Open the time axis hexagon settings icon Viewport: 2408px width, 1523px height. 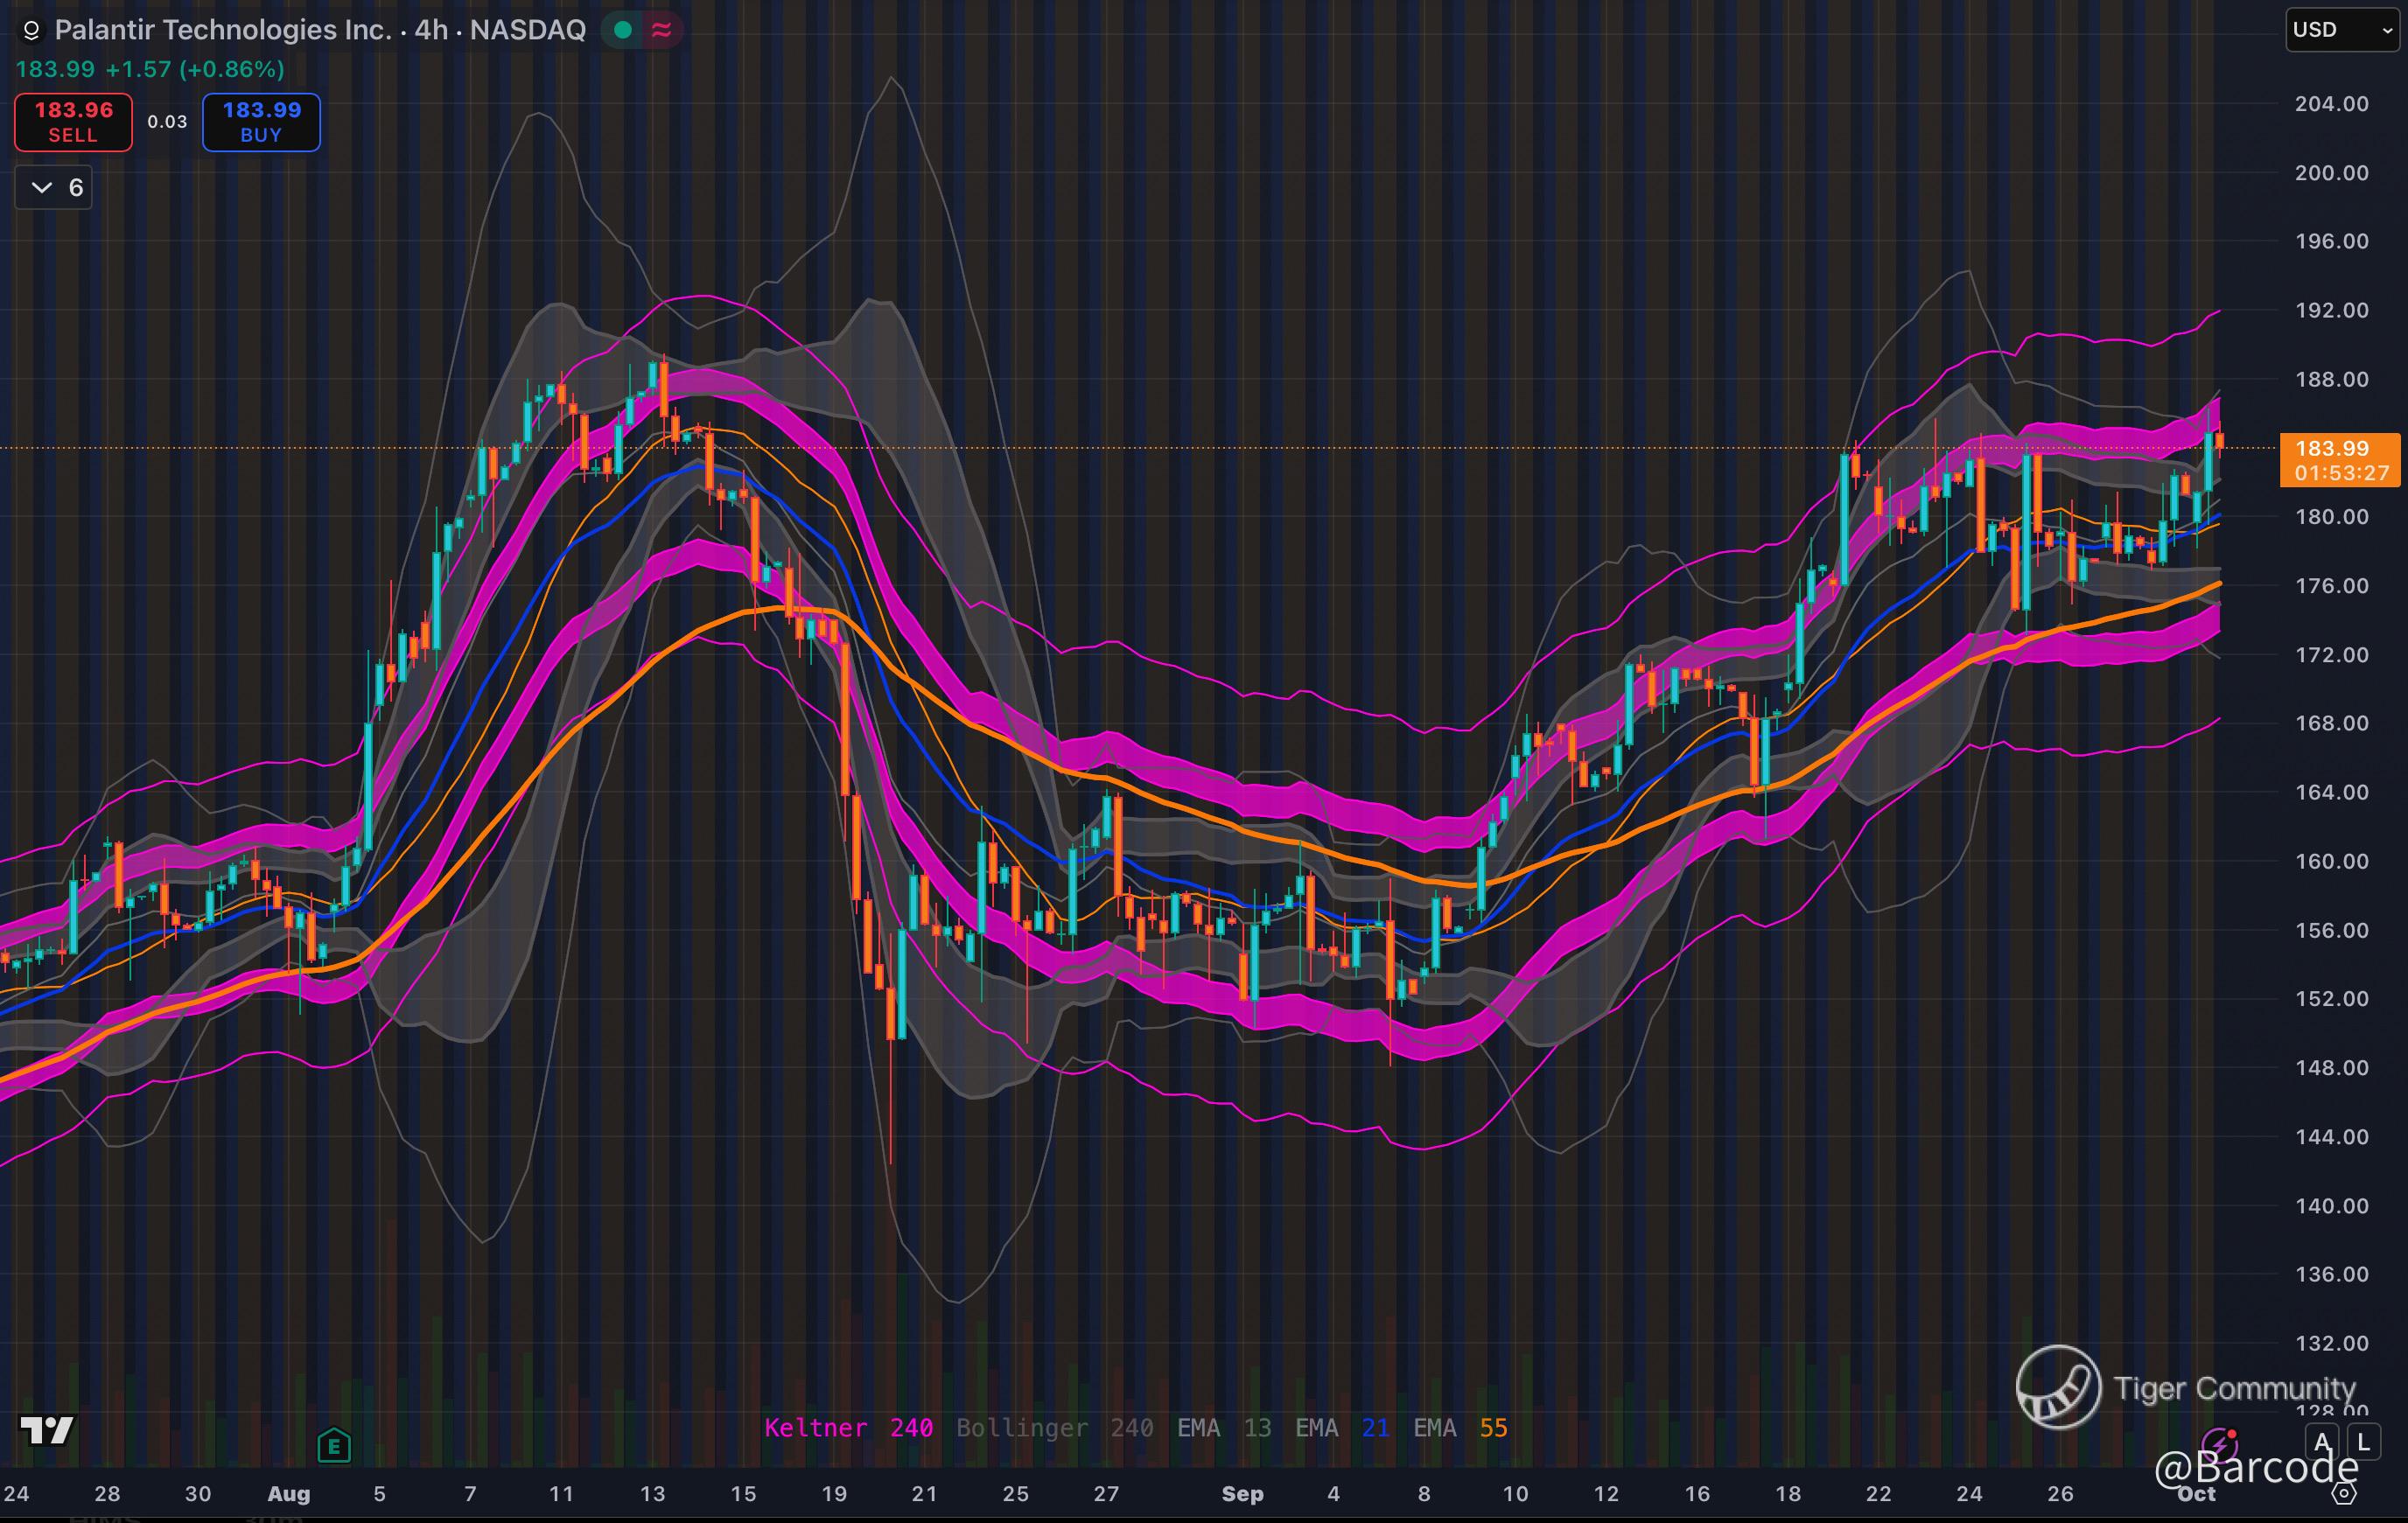(x=2342, y=1494)
